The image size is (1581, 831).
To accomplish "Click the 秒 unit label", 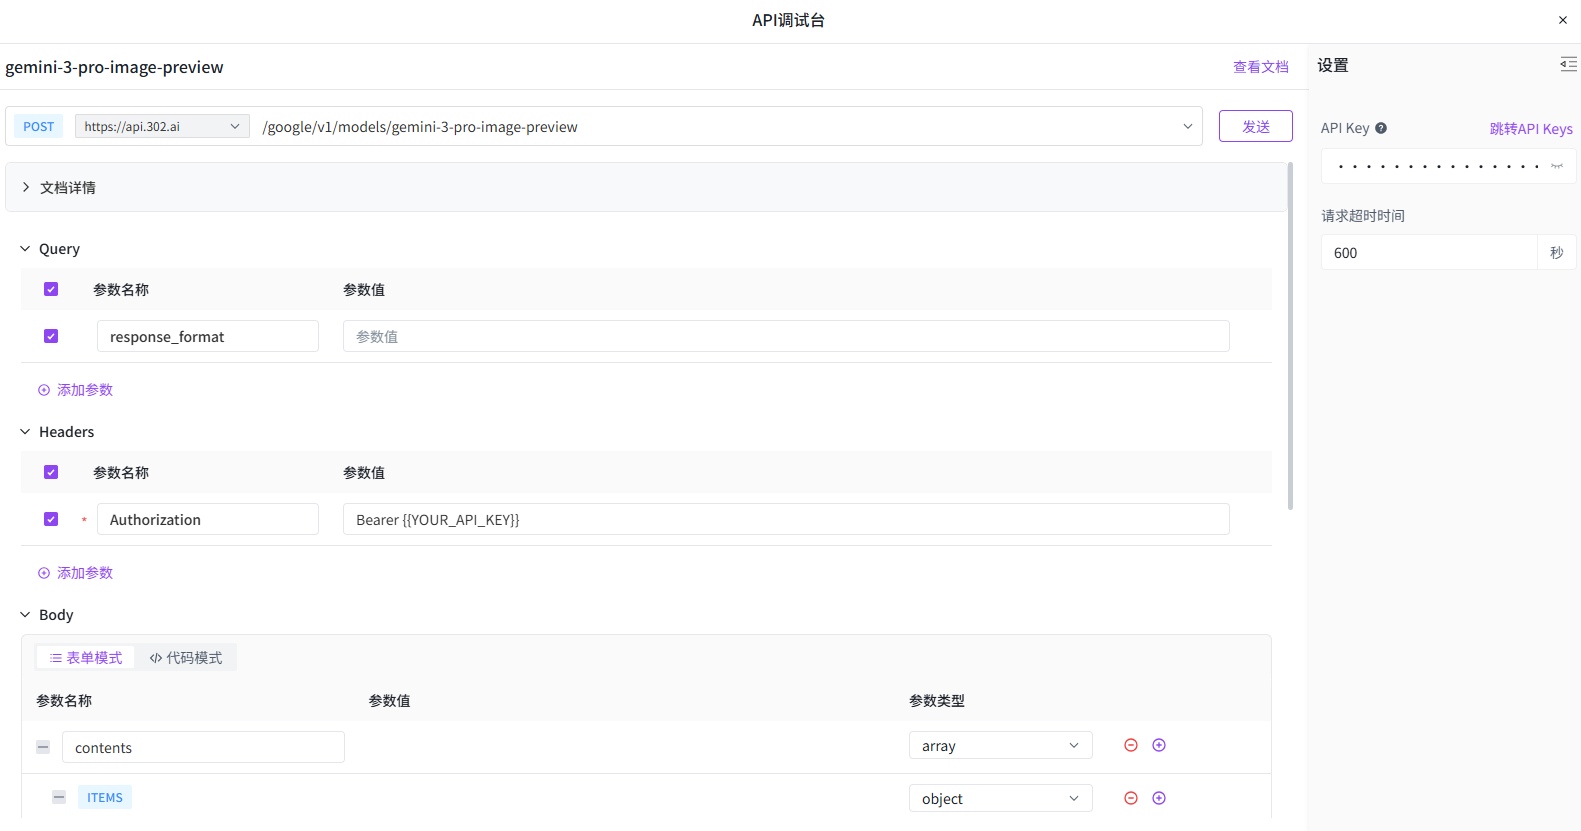I will coord(1557,252).
